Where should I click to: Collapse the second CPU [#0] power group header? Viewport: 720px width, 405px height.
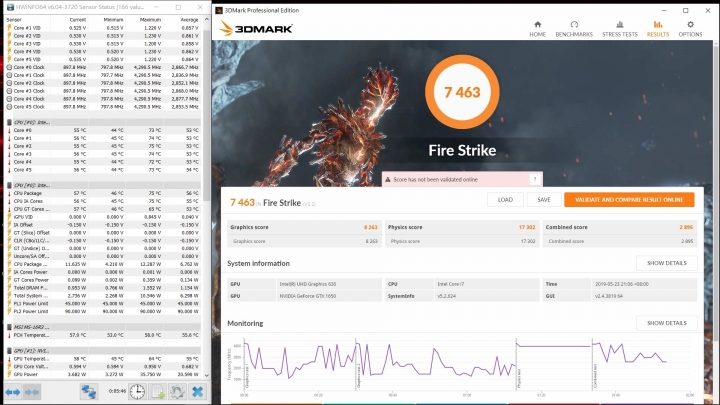click(x=103, y=185)
